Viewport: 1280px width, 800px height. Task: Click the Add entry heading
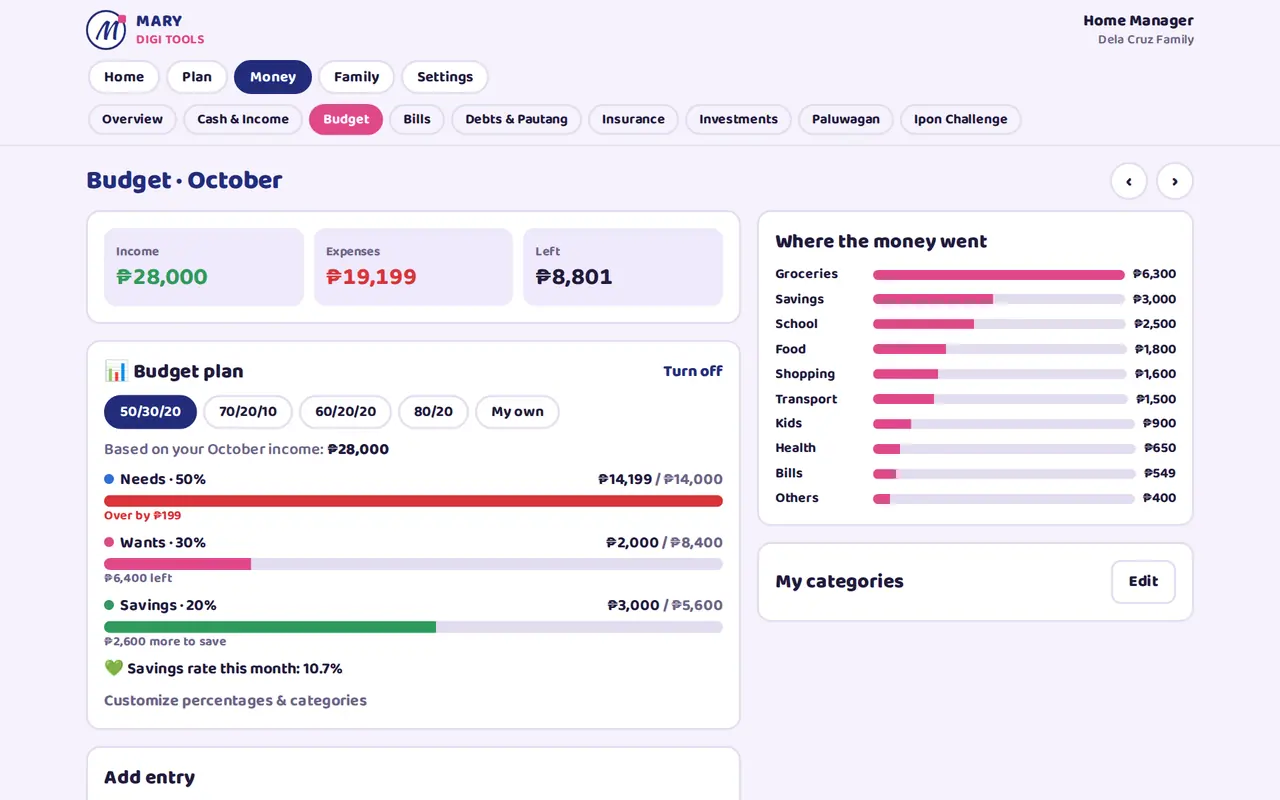[149, 777]
